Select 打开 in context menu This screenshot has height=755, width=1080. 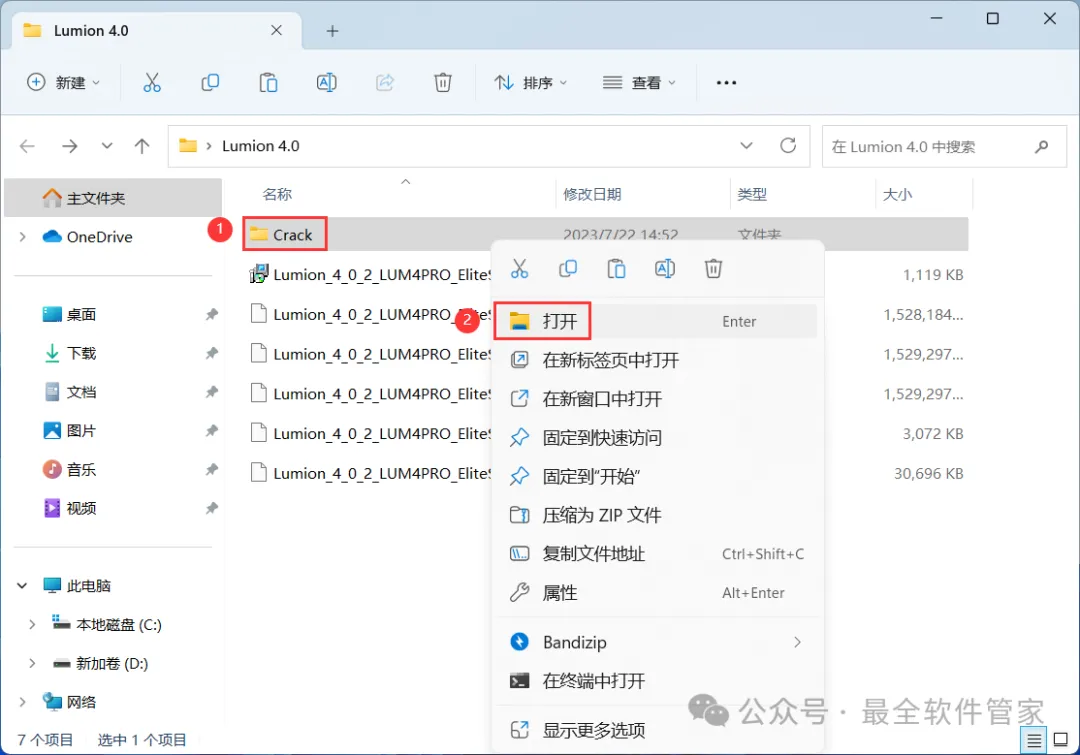tap(657, 321)
